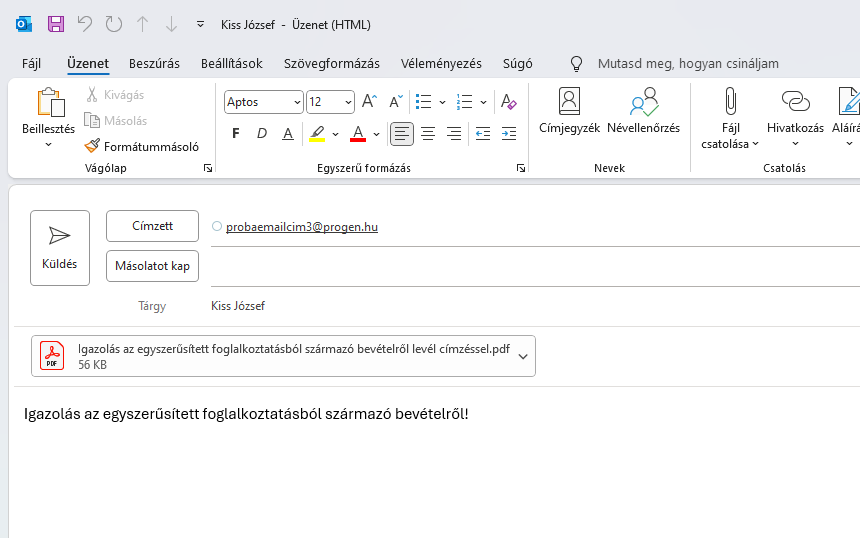Apply the red font color
The height and width of the screenshot is (538, 860).
[x=358, y=134]
